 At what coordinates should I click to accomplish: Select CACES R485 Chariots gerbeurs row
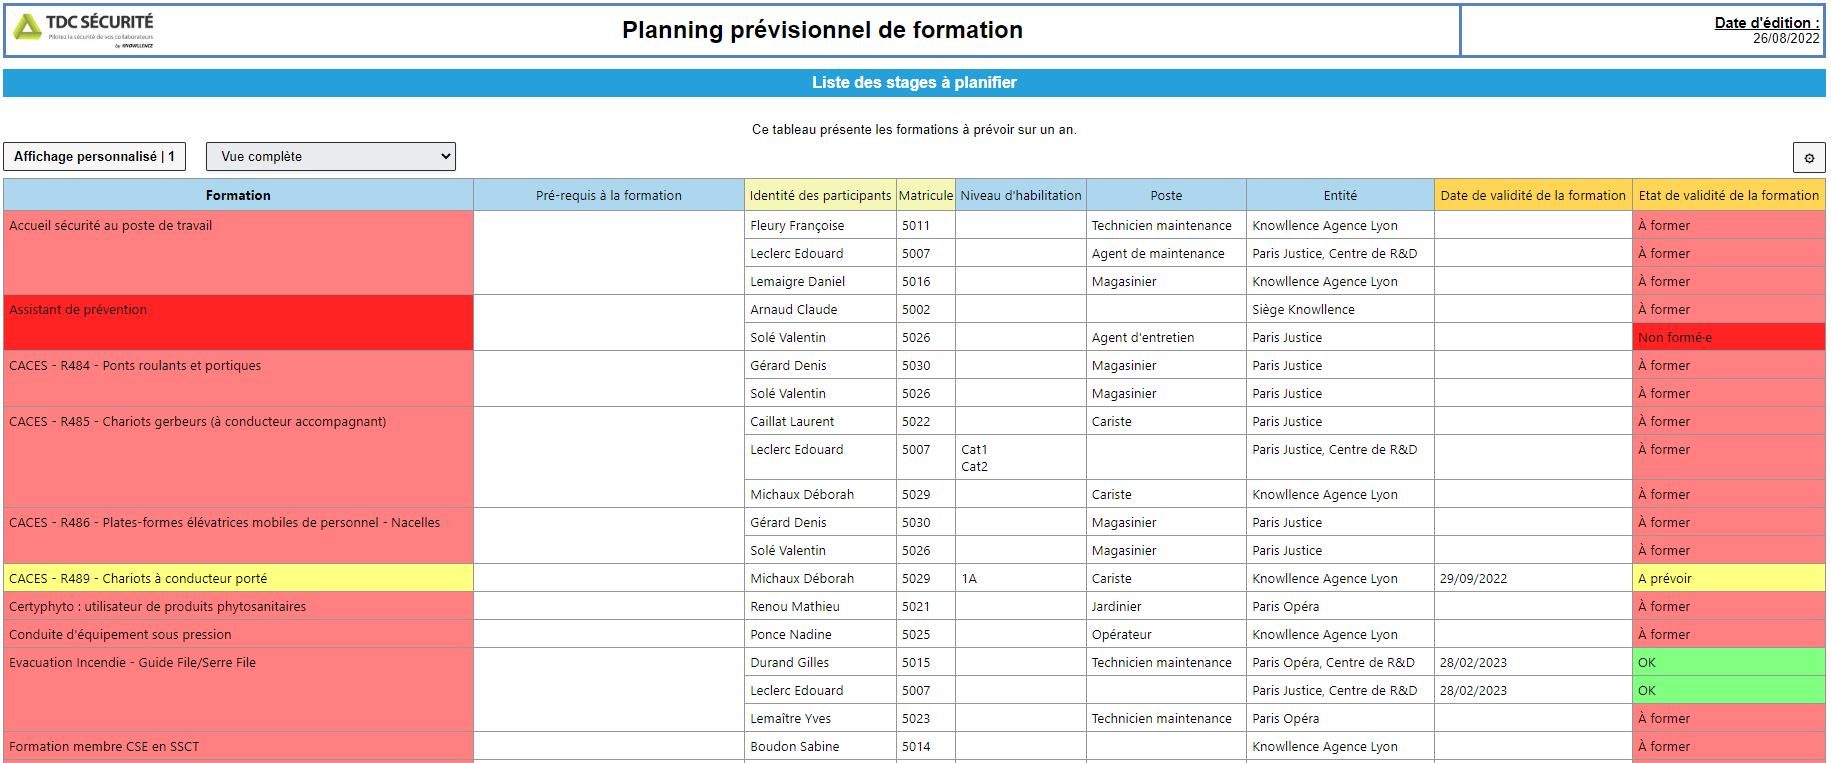tap(238, 457)
